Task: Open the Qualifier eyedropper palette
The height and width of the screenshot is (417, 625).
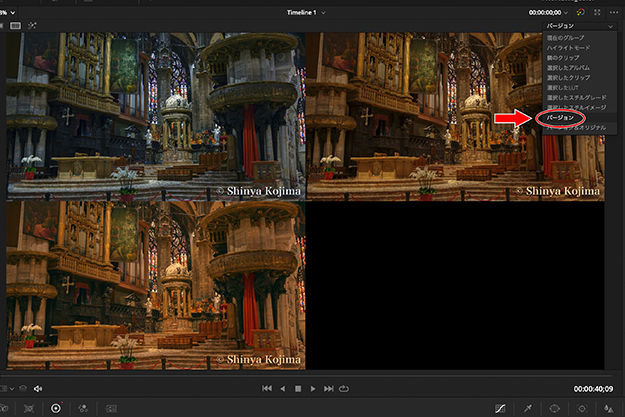Action: pyautogui.click(x=528, y=409)
